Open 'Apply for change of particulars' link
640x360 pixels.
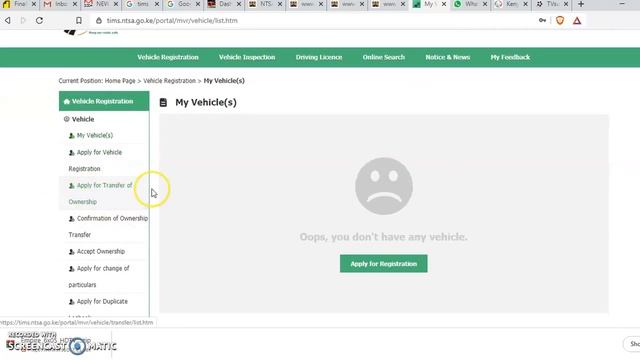pos(99,276)
